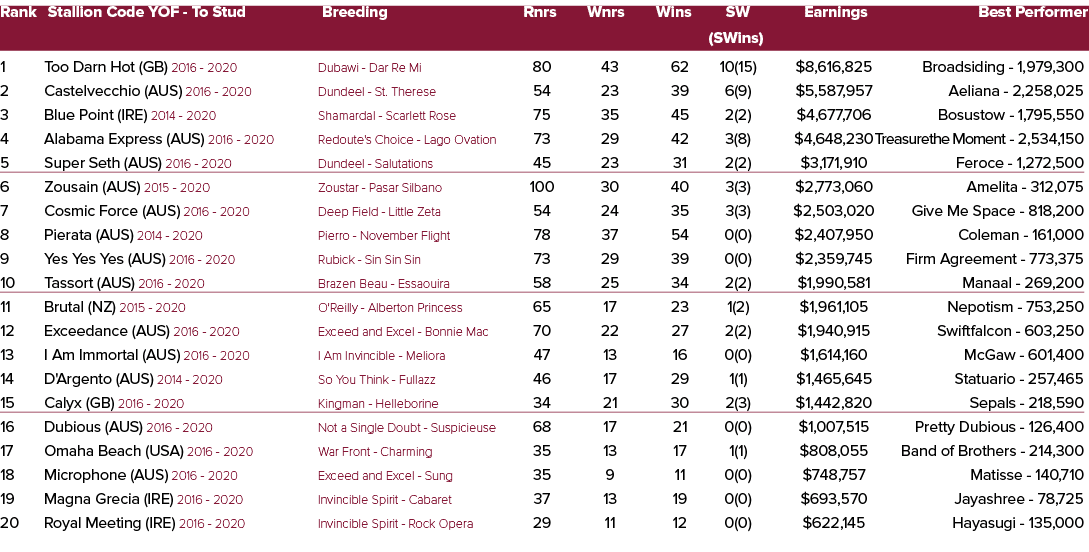Click breeding Exceed and Excel - Sung
Viewport: 1089px width, 552px height.
point(385,476)
